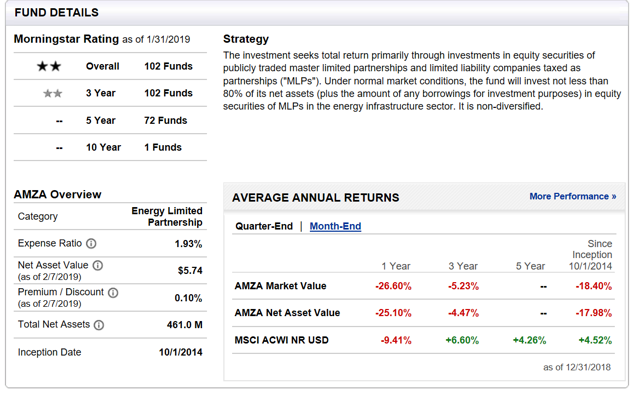Open the More Performance link
This screenshot has width=640, height=395.
tap(573, 196)
